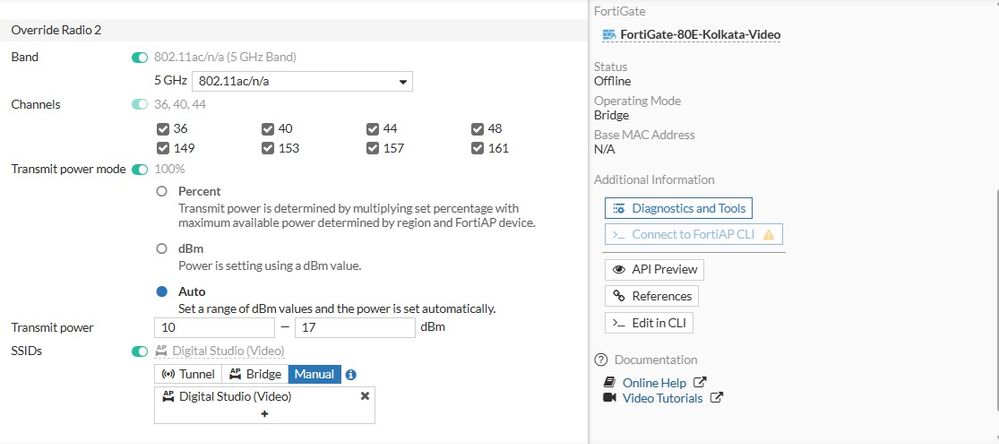
Task: Click the warning icon on FortiAP CLI
Action: pyautogui.click(x=768, y=235)
